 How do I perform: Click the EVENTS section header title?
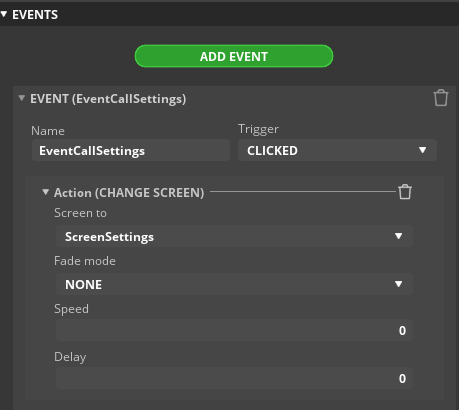(x=35, y=15)
